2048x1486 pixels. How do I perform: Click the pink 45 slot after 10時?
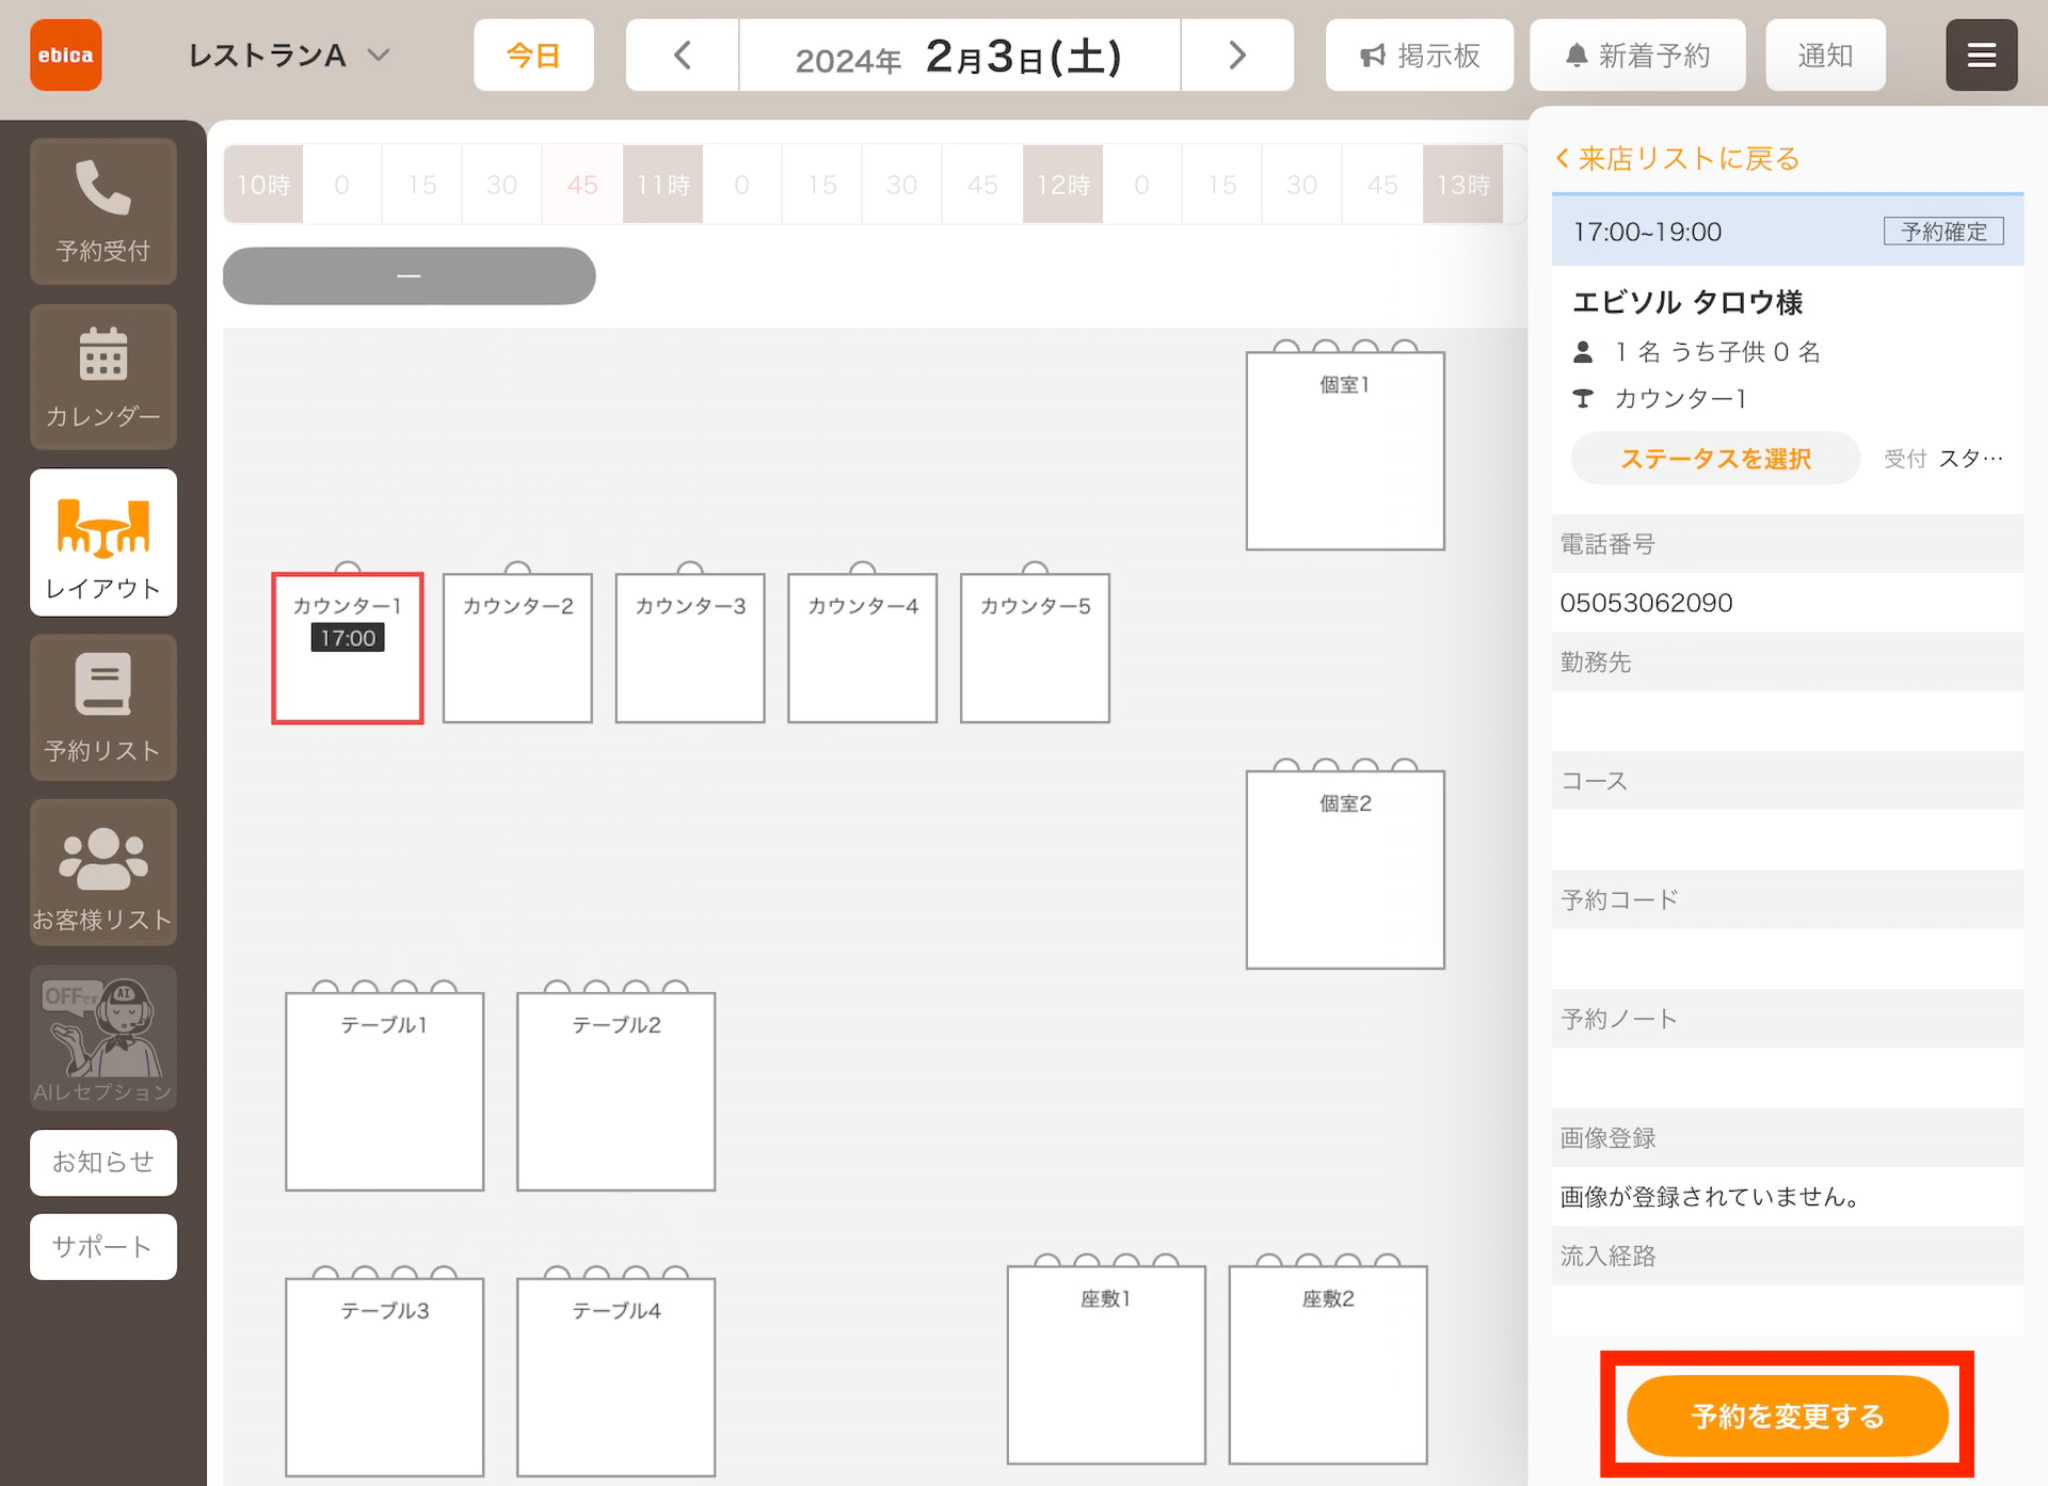pos(582,184)
